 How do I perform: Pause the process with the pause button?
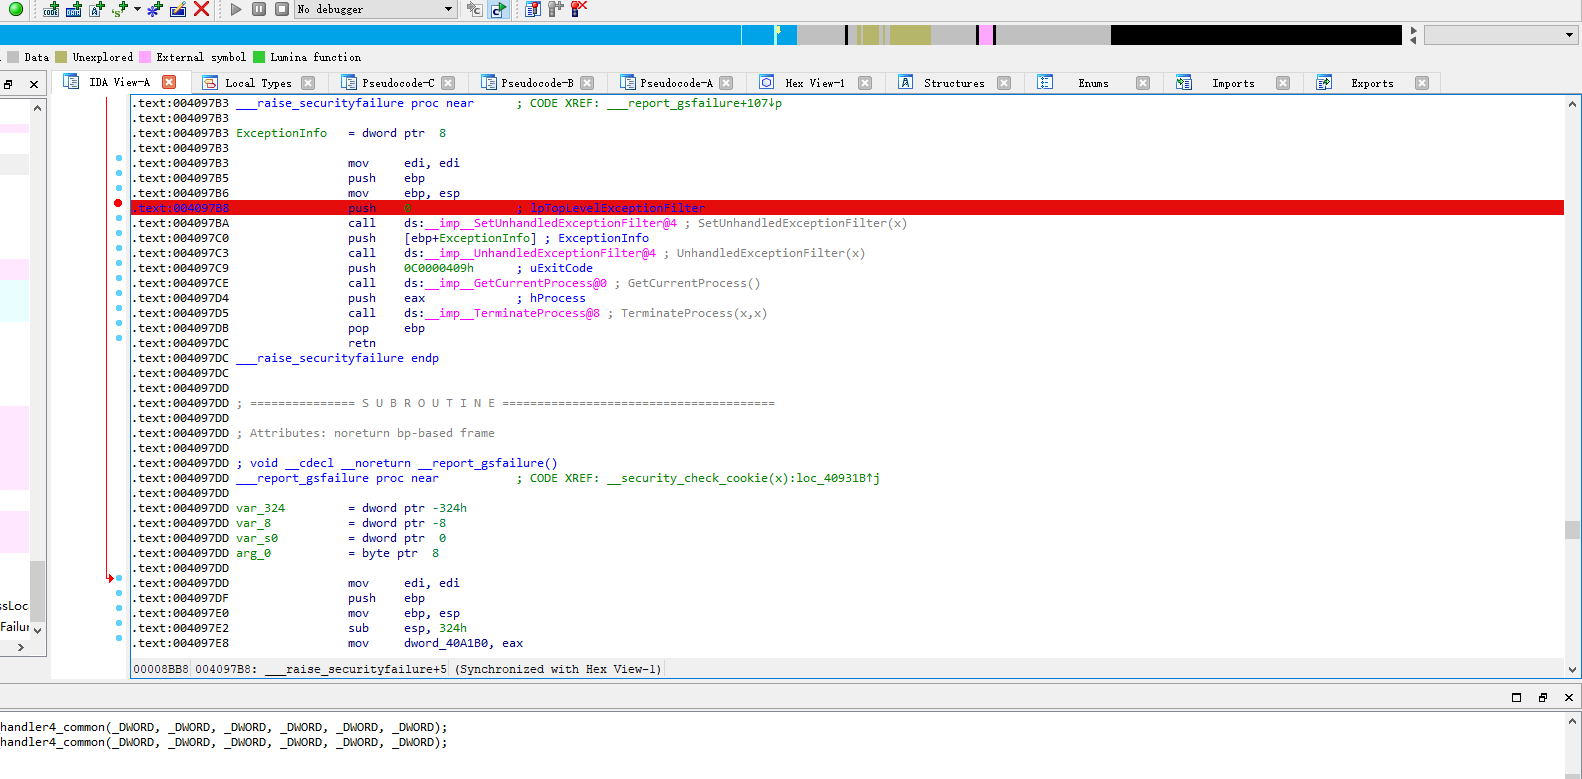point(259,9)
